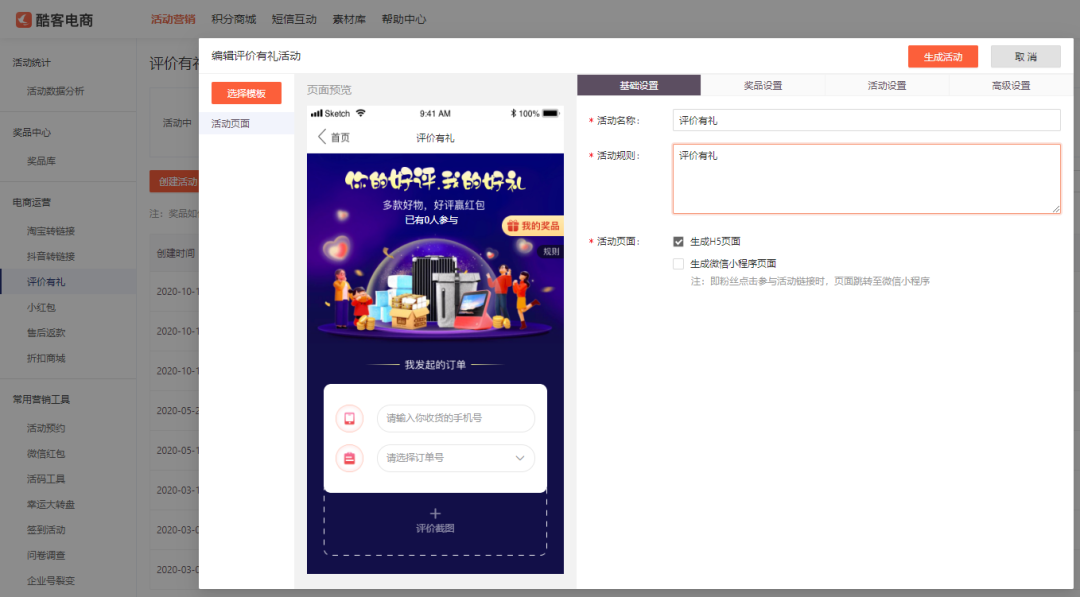1080x597 pixels.
Task: Open 活动预约 in the sidebar
Action: (x=46, y=428)
